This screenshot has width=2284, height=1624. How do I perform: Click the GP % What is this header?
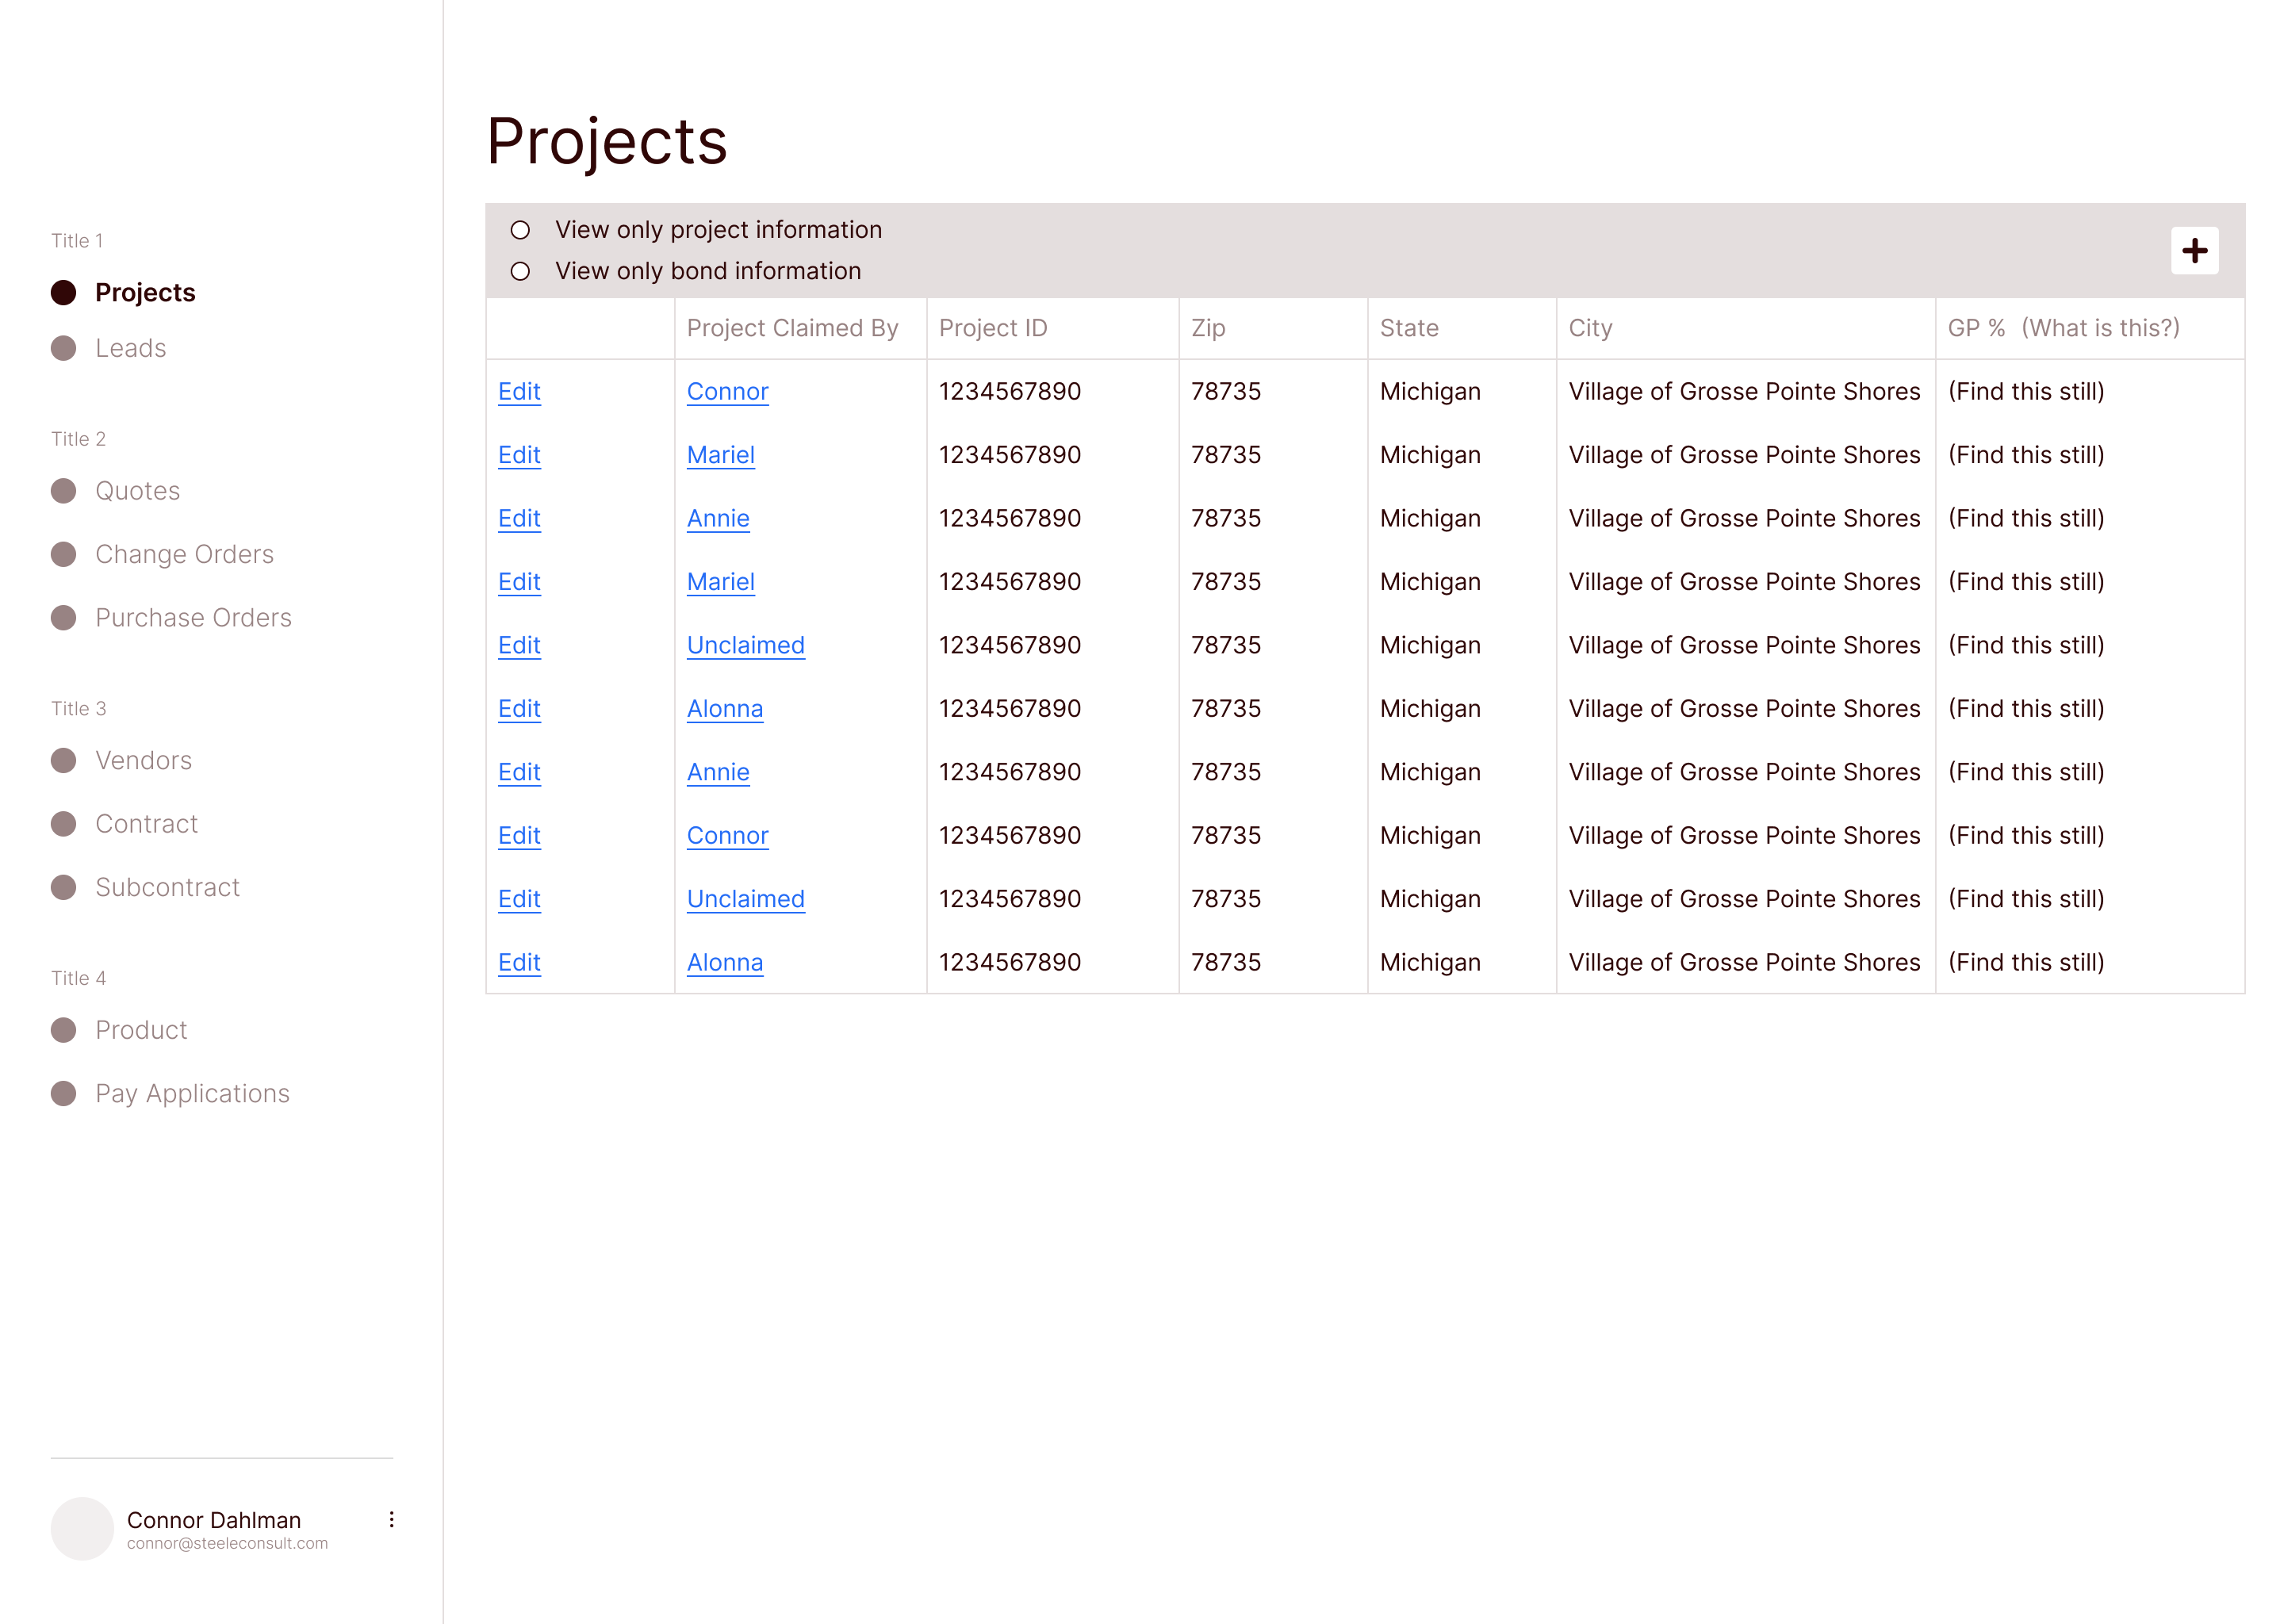coord(2062,328)
